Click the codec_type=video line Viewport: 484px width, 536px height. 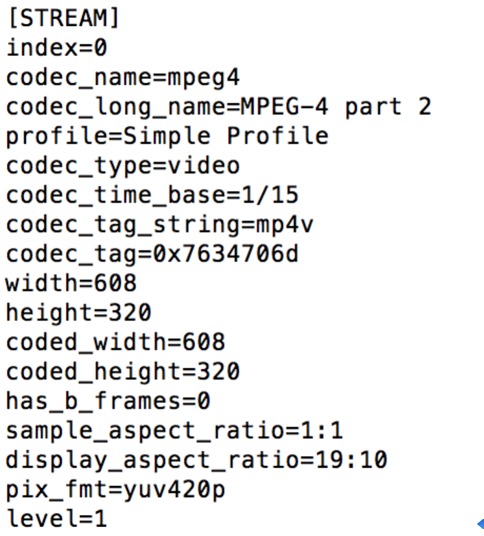coord(123,167)
